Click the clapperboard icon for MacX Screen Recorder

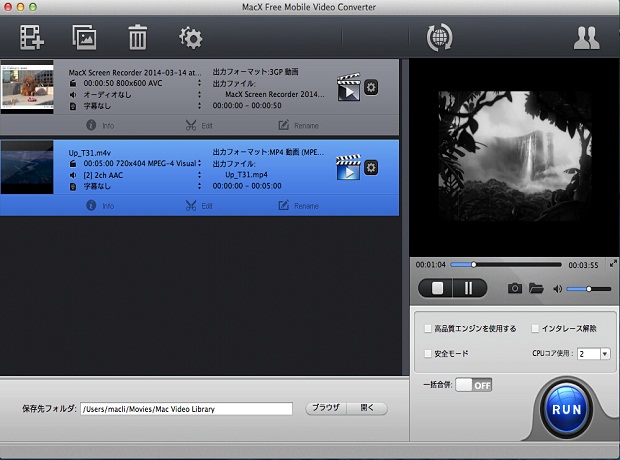click(348, 88)
